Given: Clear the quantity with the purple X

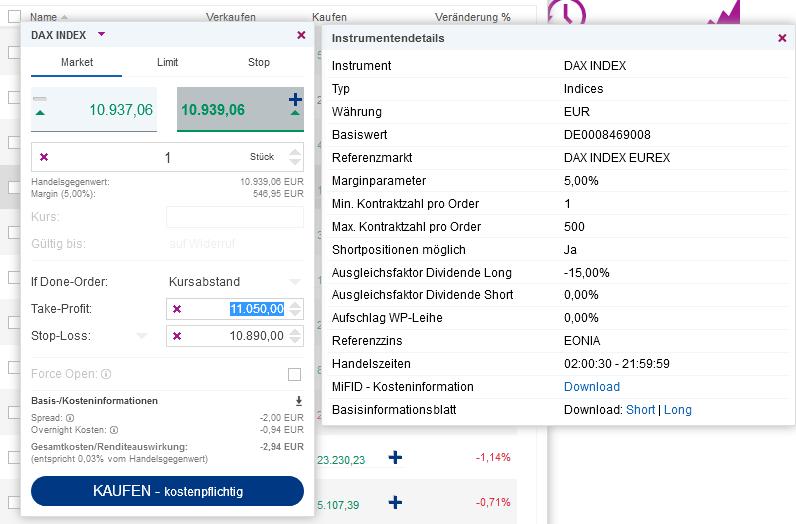Looking at the screenshot, I should (44, 157).
